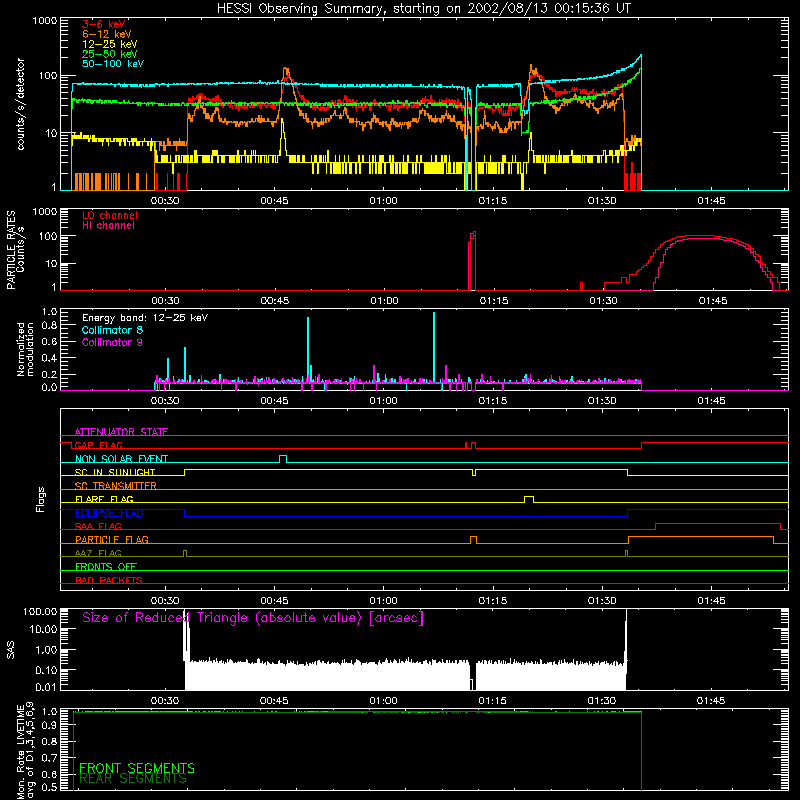Click the 'counts/s/detector' y-axis label

click(21, 104)
